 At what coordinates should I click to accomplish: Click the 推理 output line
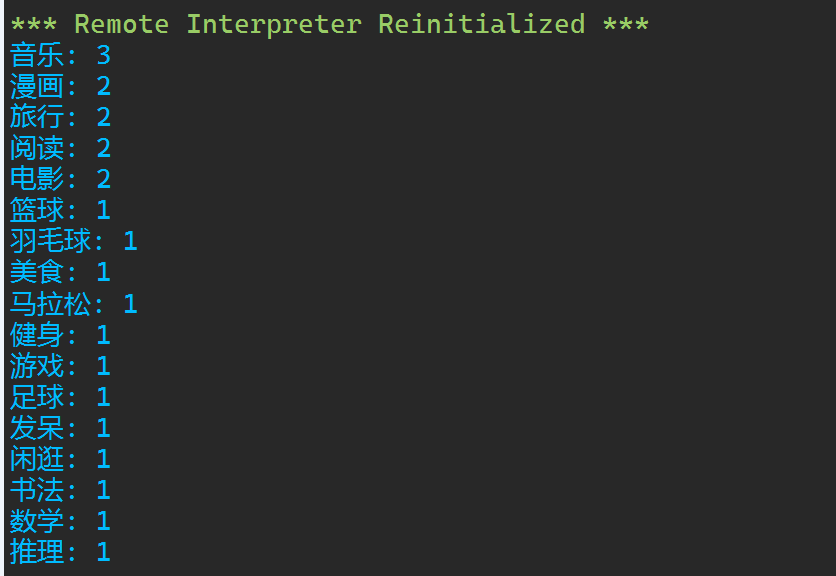pos(60,551)
